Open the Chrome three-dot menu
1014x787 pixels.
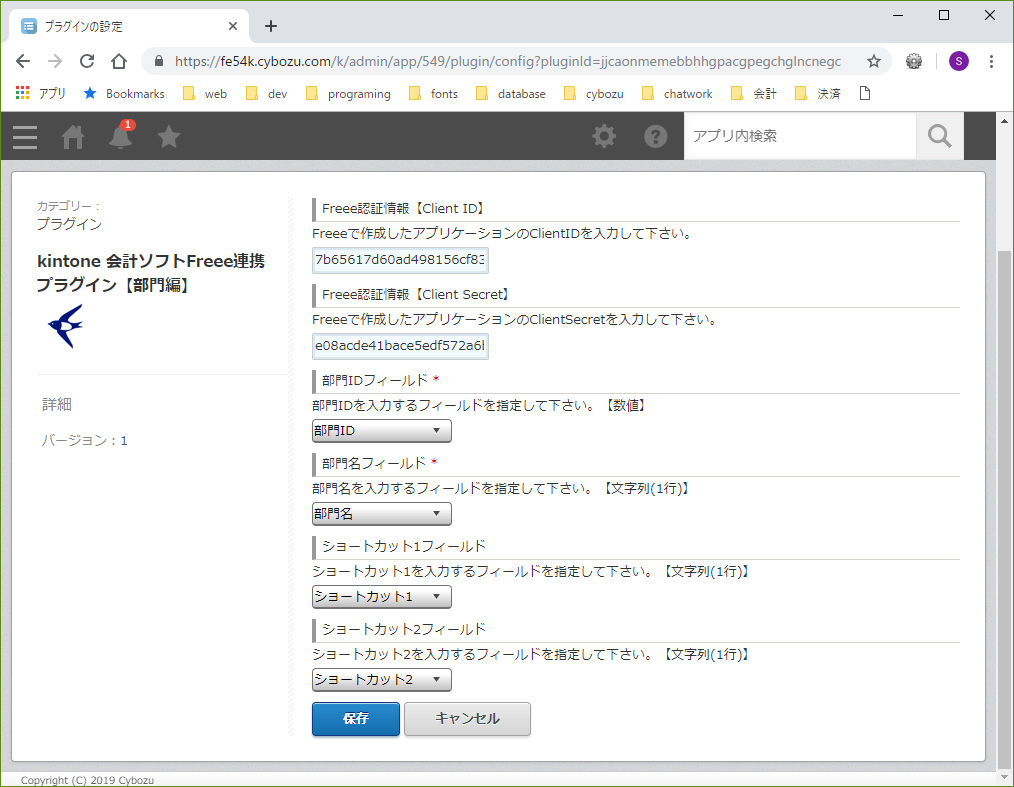pos(991,61)
